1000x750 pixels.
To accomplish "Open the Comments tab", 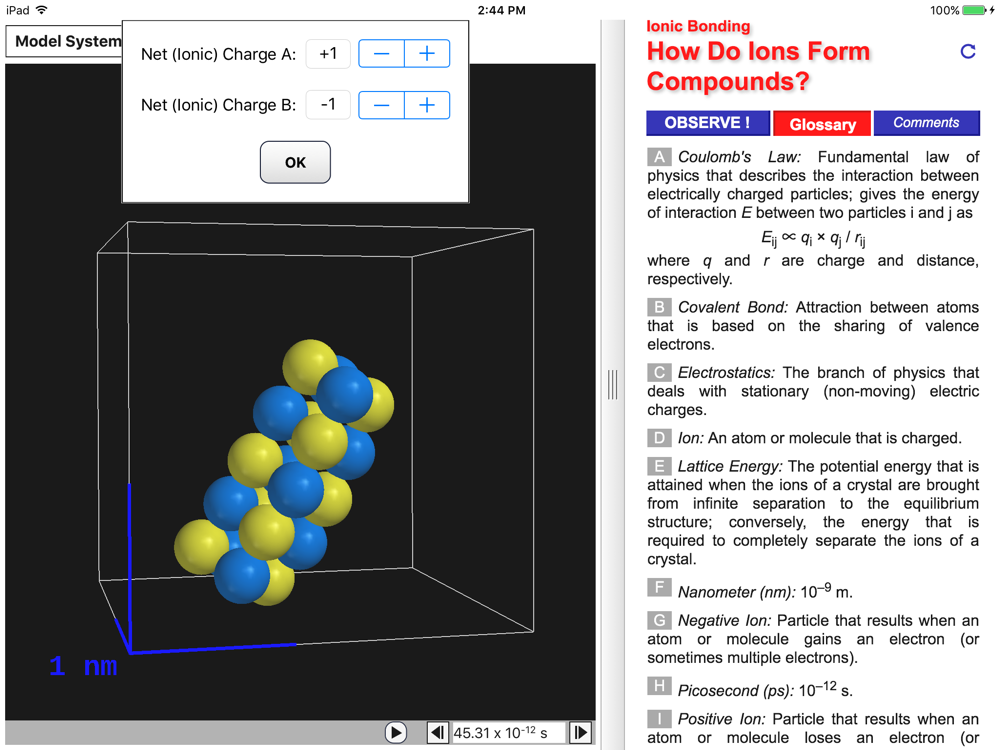I will click(926, 123).
